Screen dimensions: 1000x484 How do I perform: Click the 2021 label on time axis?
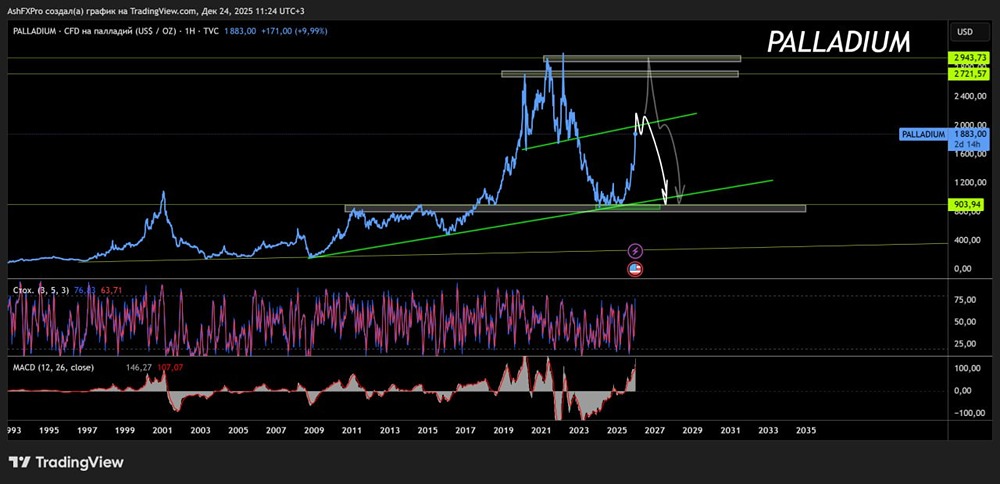[541, 430]
